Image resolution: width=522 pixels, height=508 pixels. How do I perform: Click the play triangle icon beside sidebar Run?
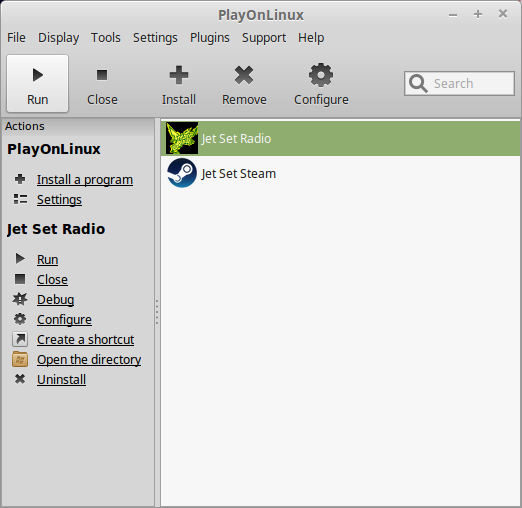pyautogui.click(x=20, y=259)
